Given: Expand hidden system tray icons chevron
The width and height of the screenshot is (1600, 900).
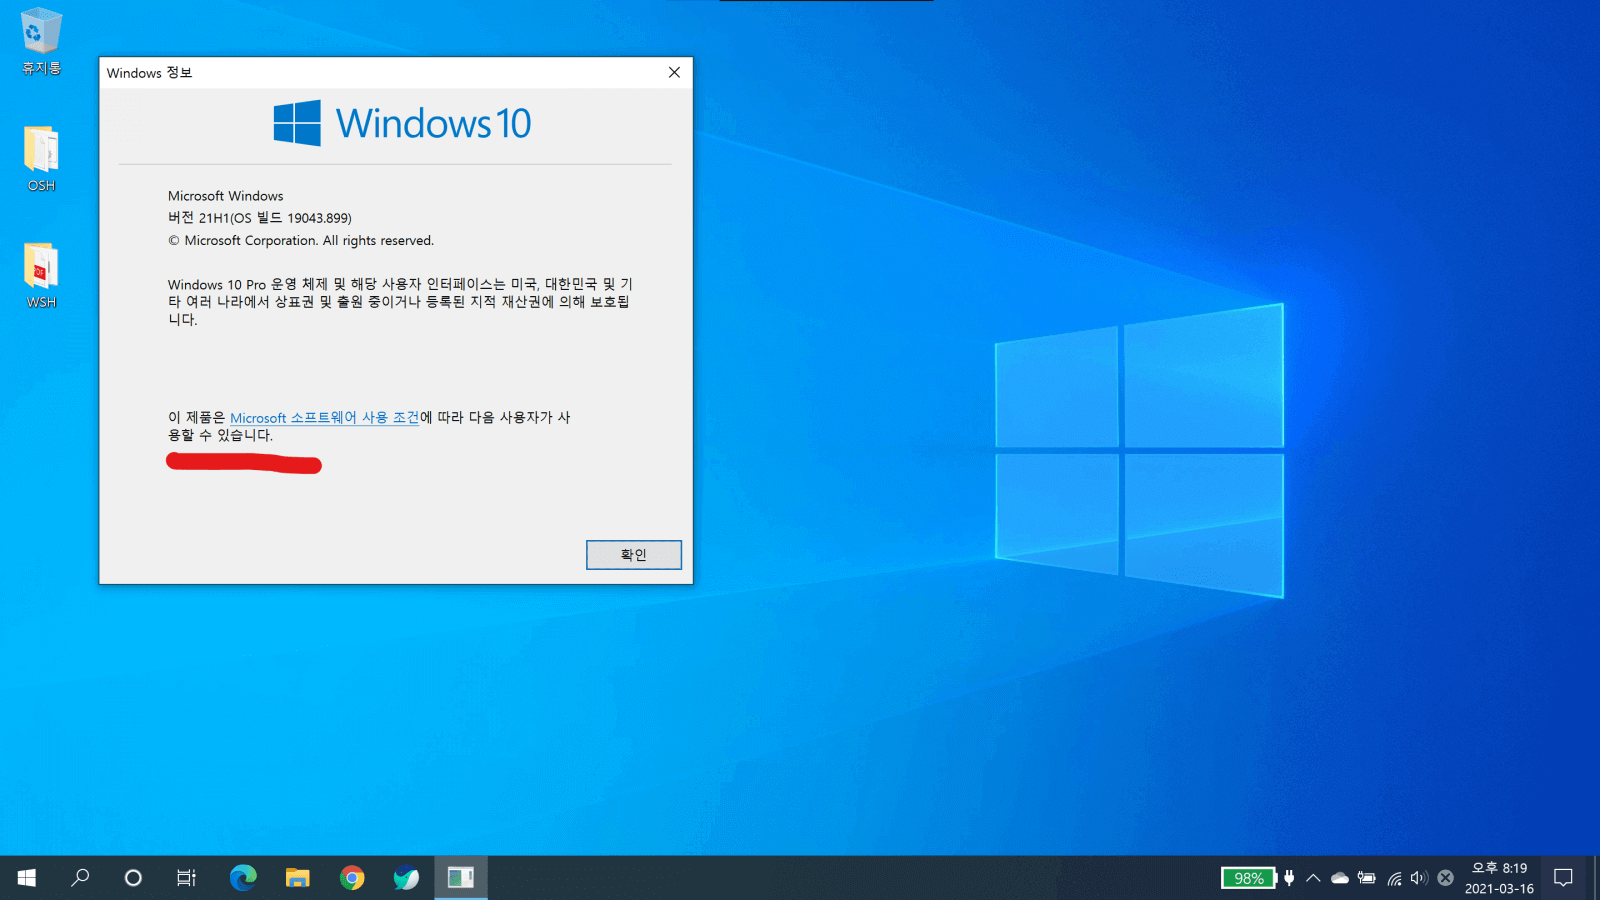Looking at the screenshot, I should pos(1313,878).
